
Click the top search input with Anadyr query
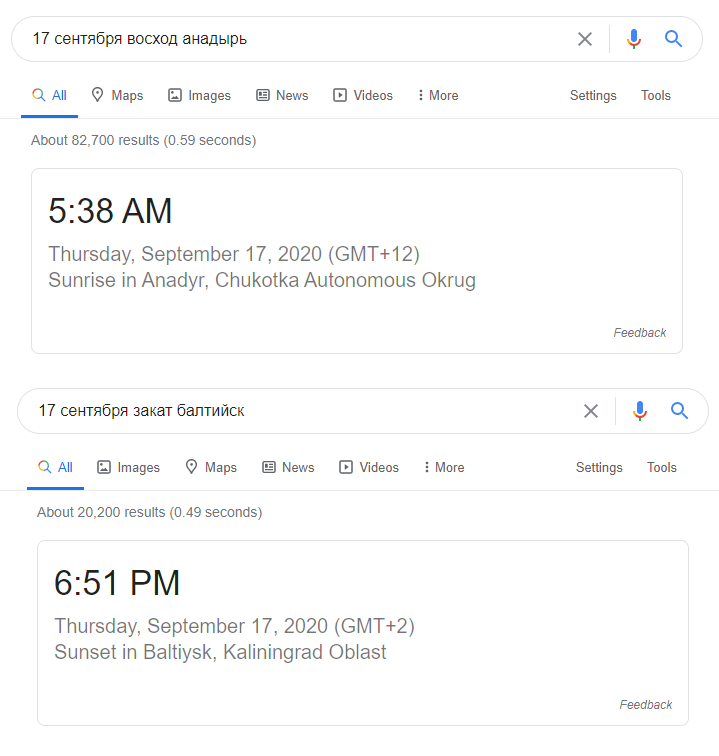(290, 39)
